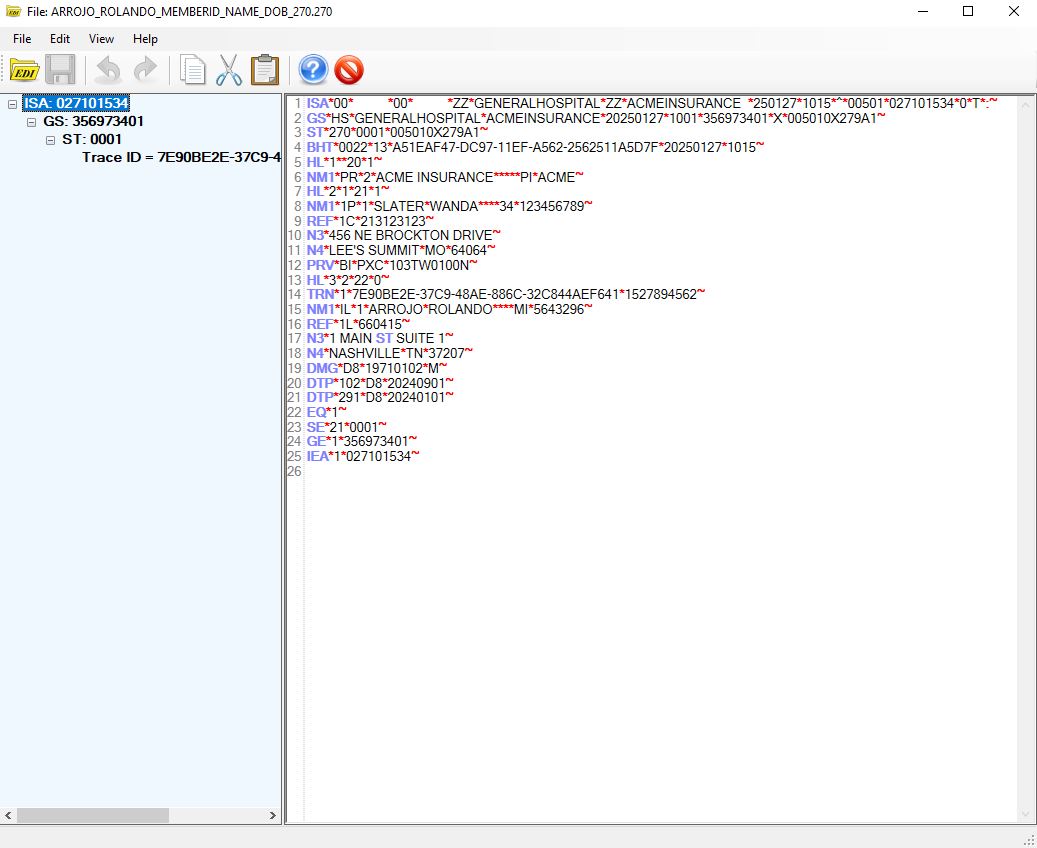Click the IEA*1*027101534 line
1037x848 pixels.
(363, 456)
